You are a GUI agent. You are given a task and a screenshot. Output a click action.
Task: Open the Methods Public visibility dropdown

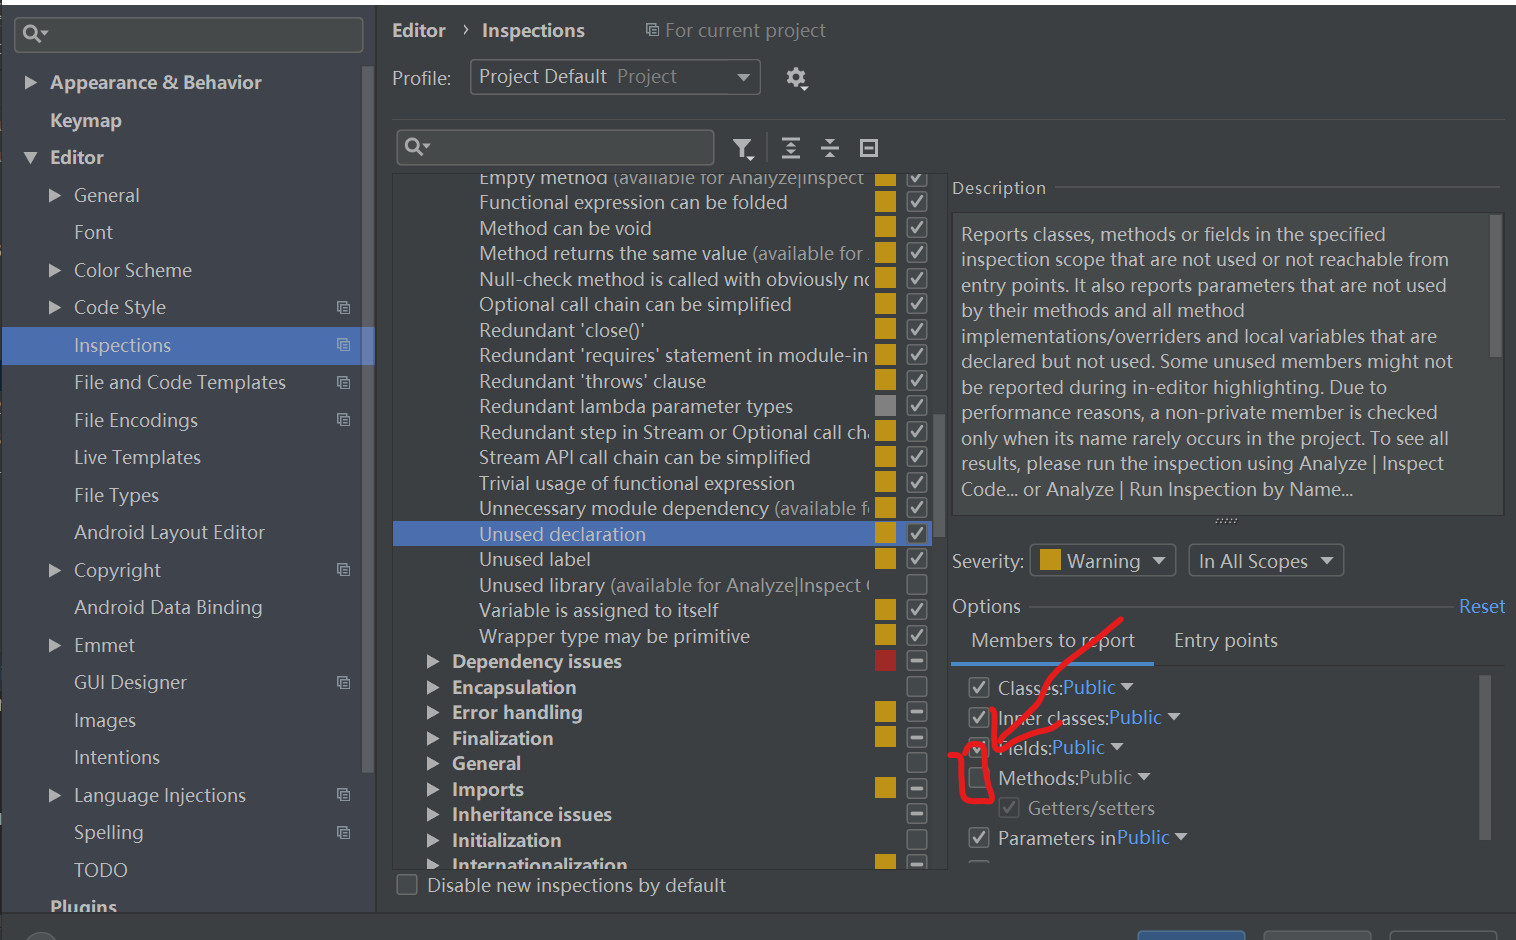coord(1114,777)
